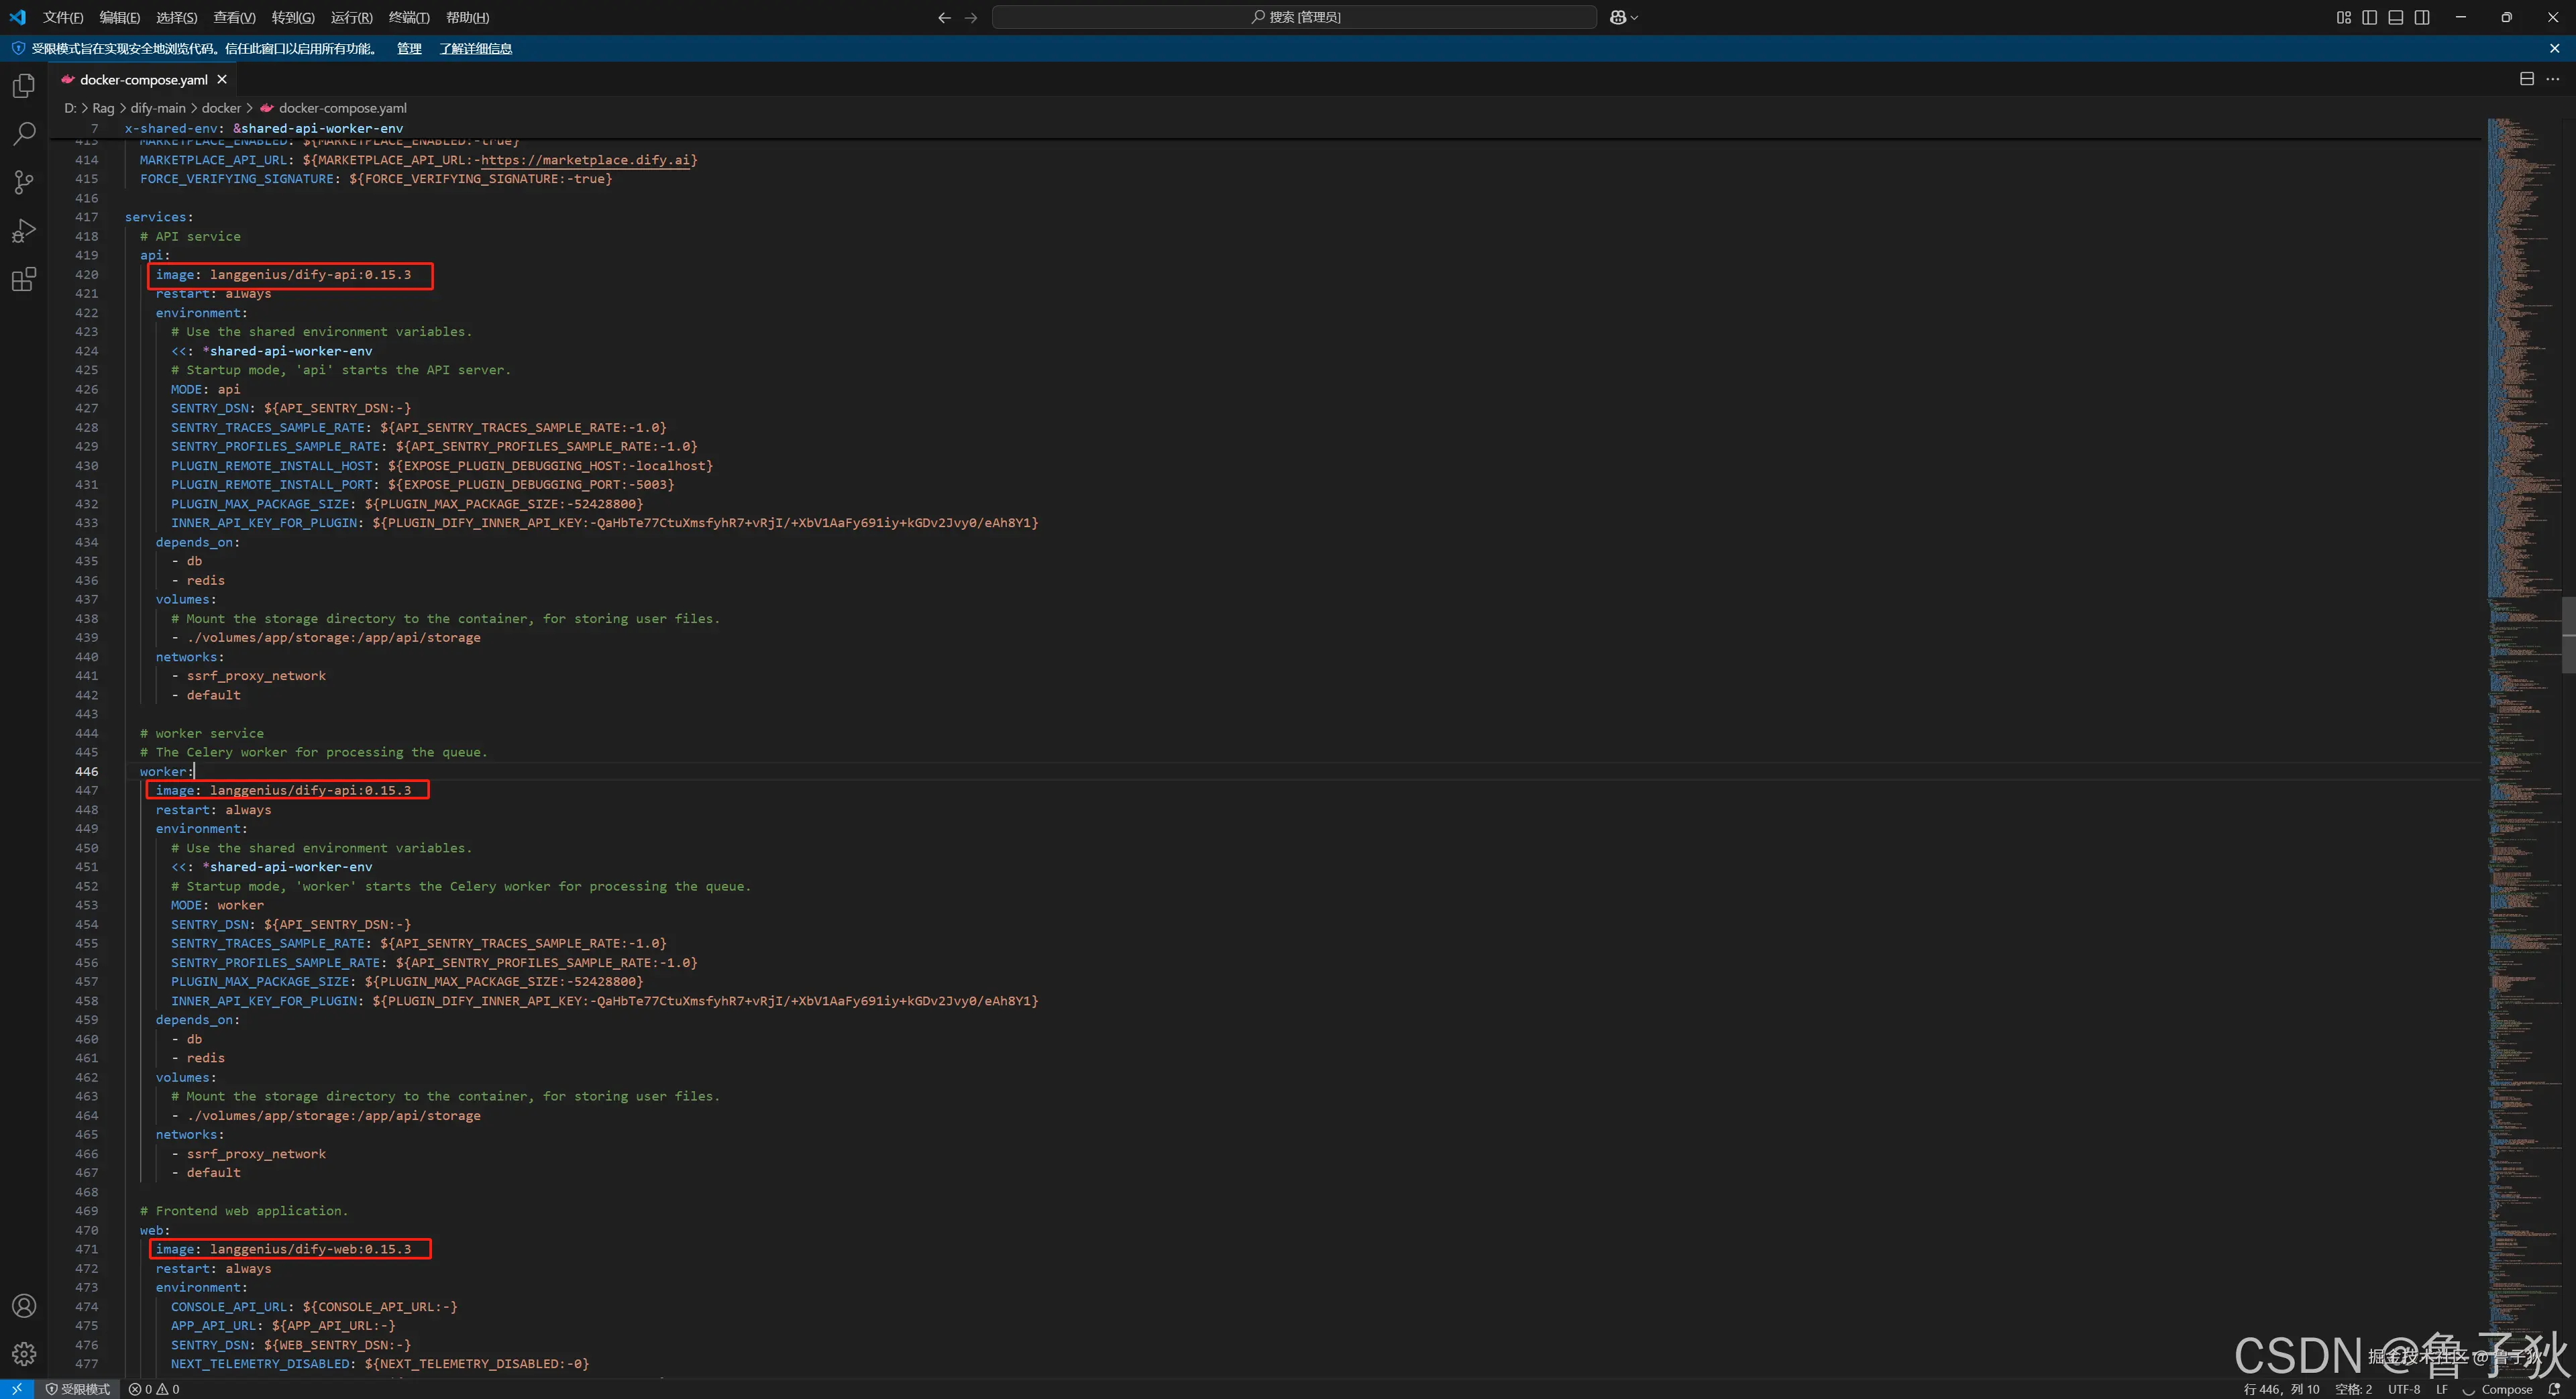Image resolution: width=2576 pixels, height=1399 pixels.
Task: Open the Explorer view in activity bar
Action: point(24,86)
